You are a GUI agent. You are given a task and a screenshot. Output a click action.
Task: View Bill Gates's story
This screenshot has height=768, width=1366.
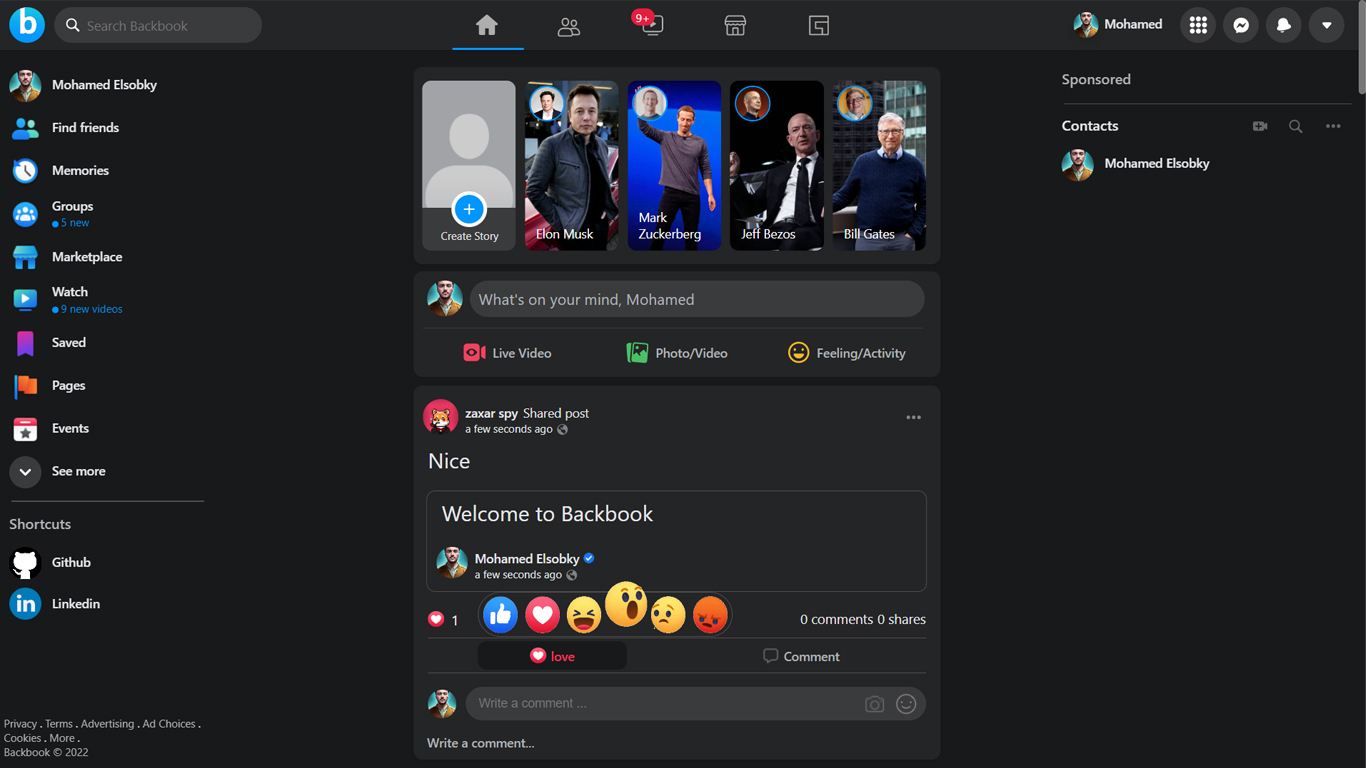[879, 166]
